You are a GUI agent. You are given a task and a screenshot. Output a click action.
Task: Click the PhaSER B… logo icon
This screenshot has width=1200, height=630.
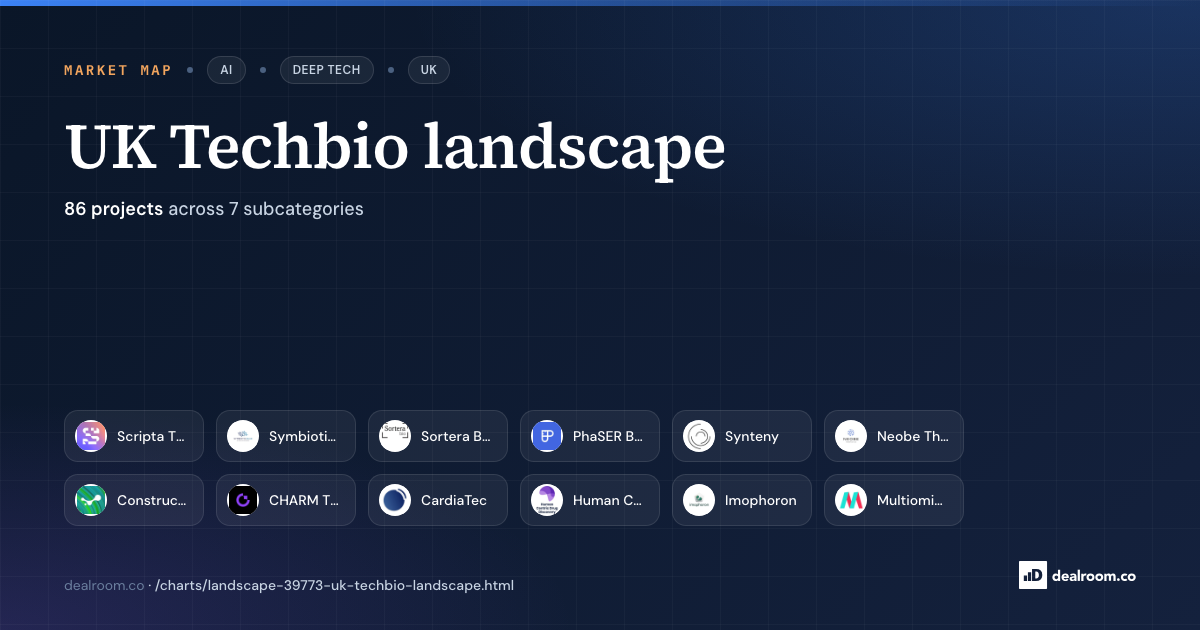[547, 436]
